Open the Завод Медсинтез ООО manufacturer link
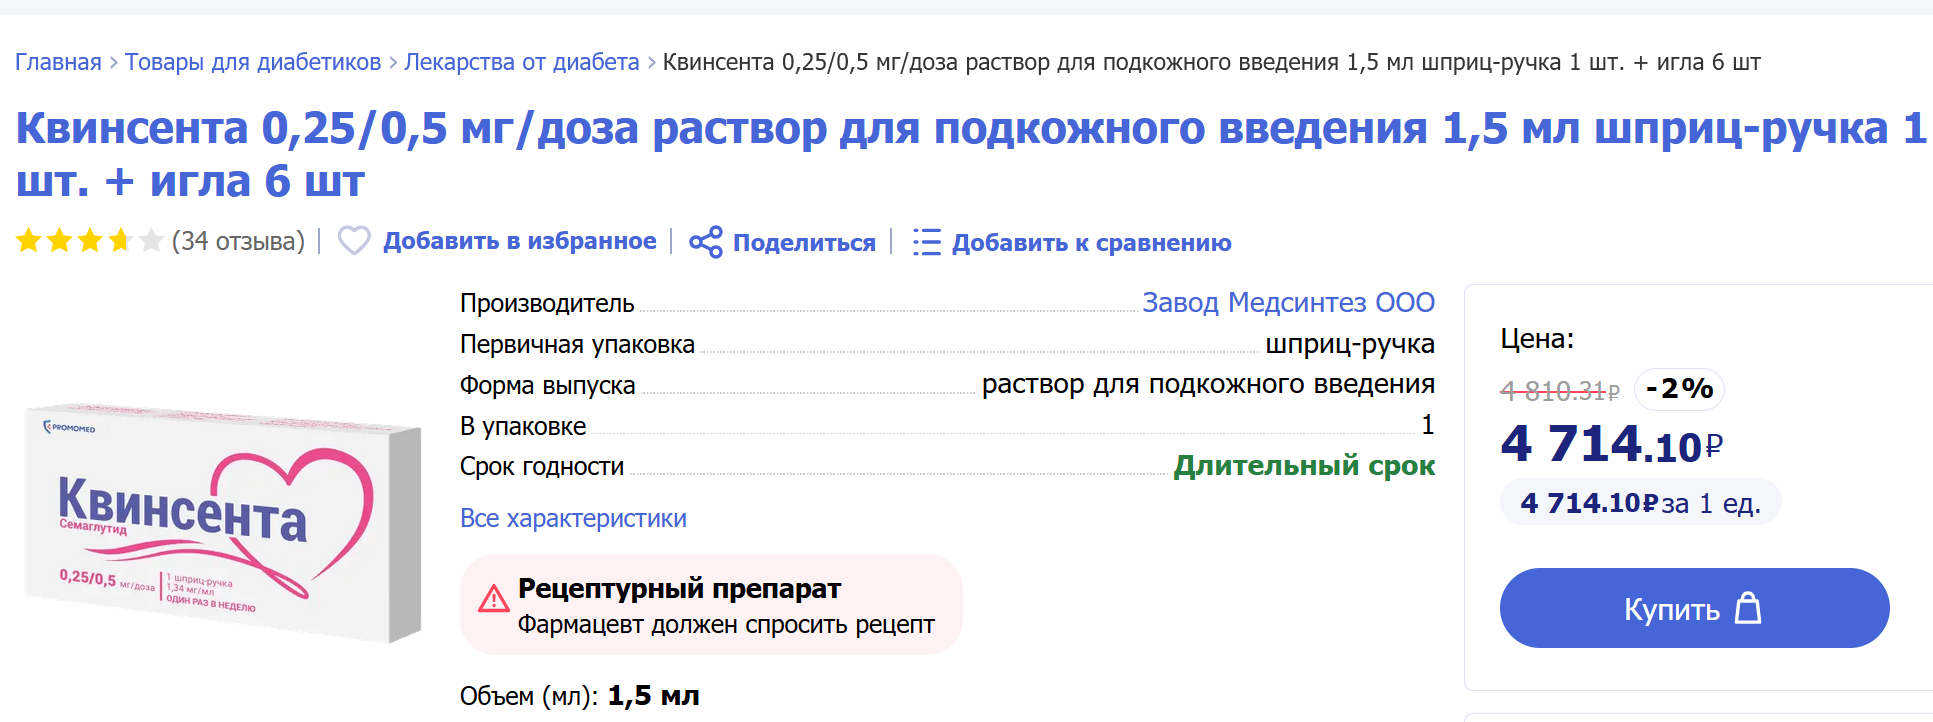This screenshot has height=722, width=1933. (x=1289, y=302)
